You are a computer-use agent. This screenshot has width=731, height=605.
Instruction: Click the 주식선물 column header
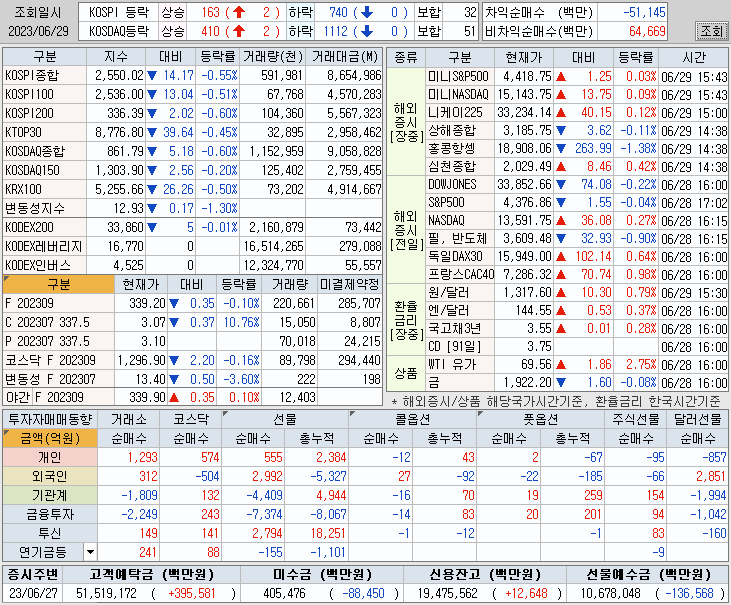point(636,419)
